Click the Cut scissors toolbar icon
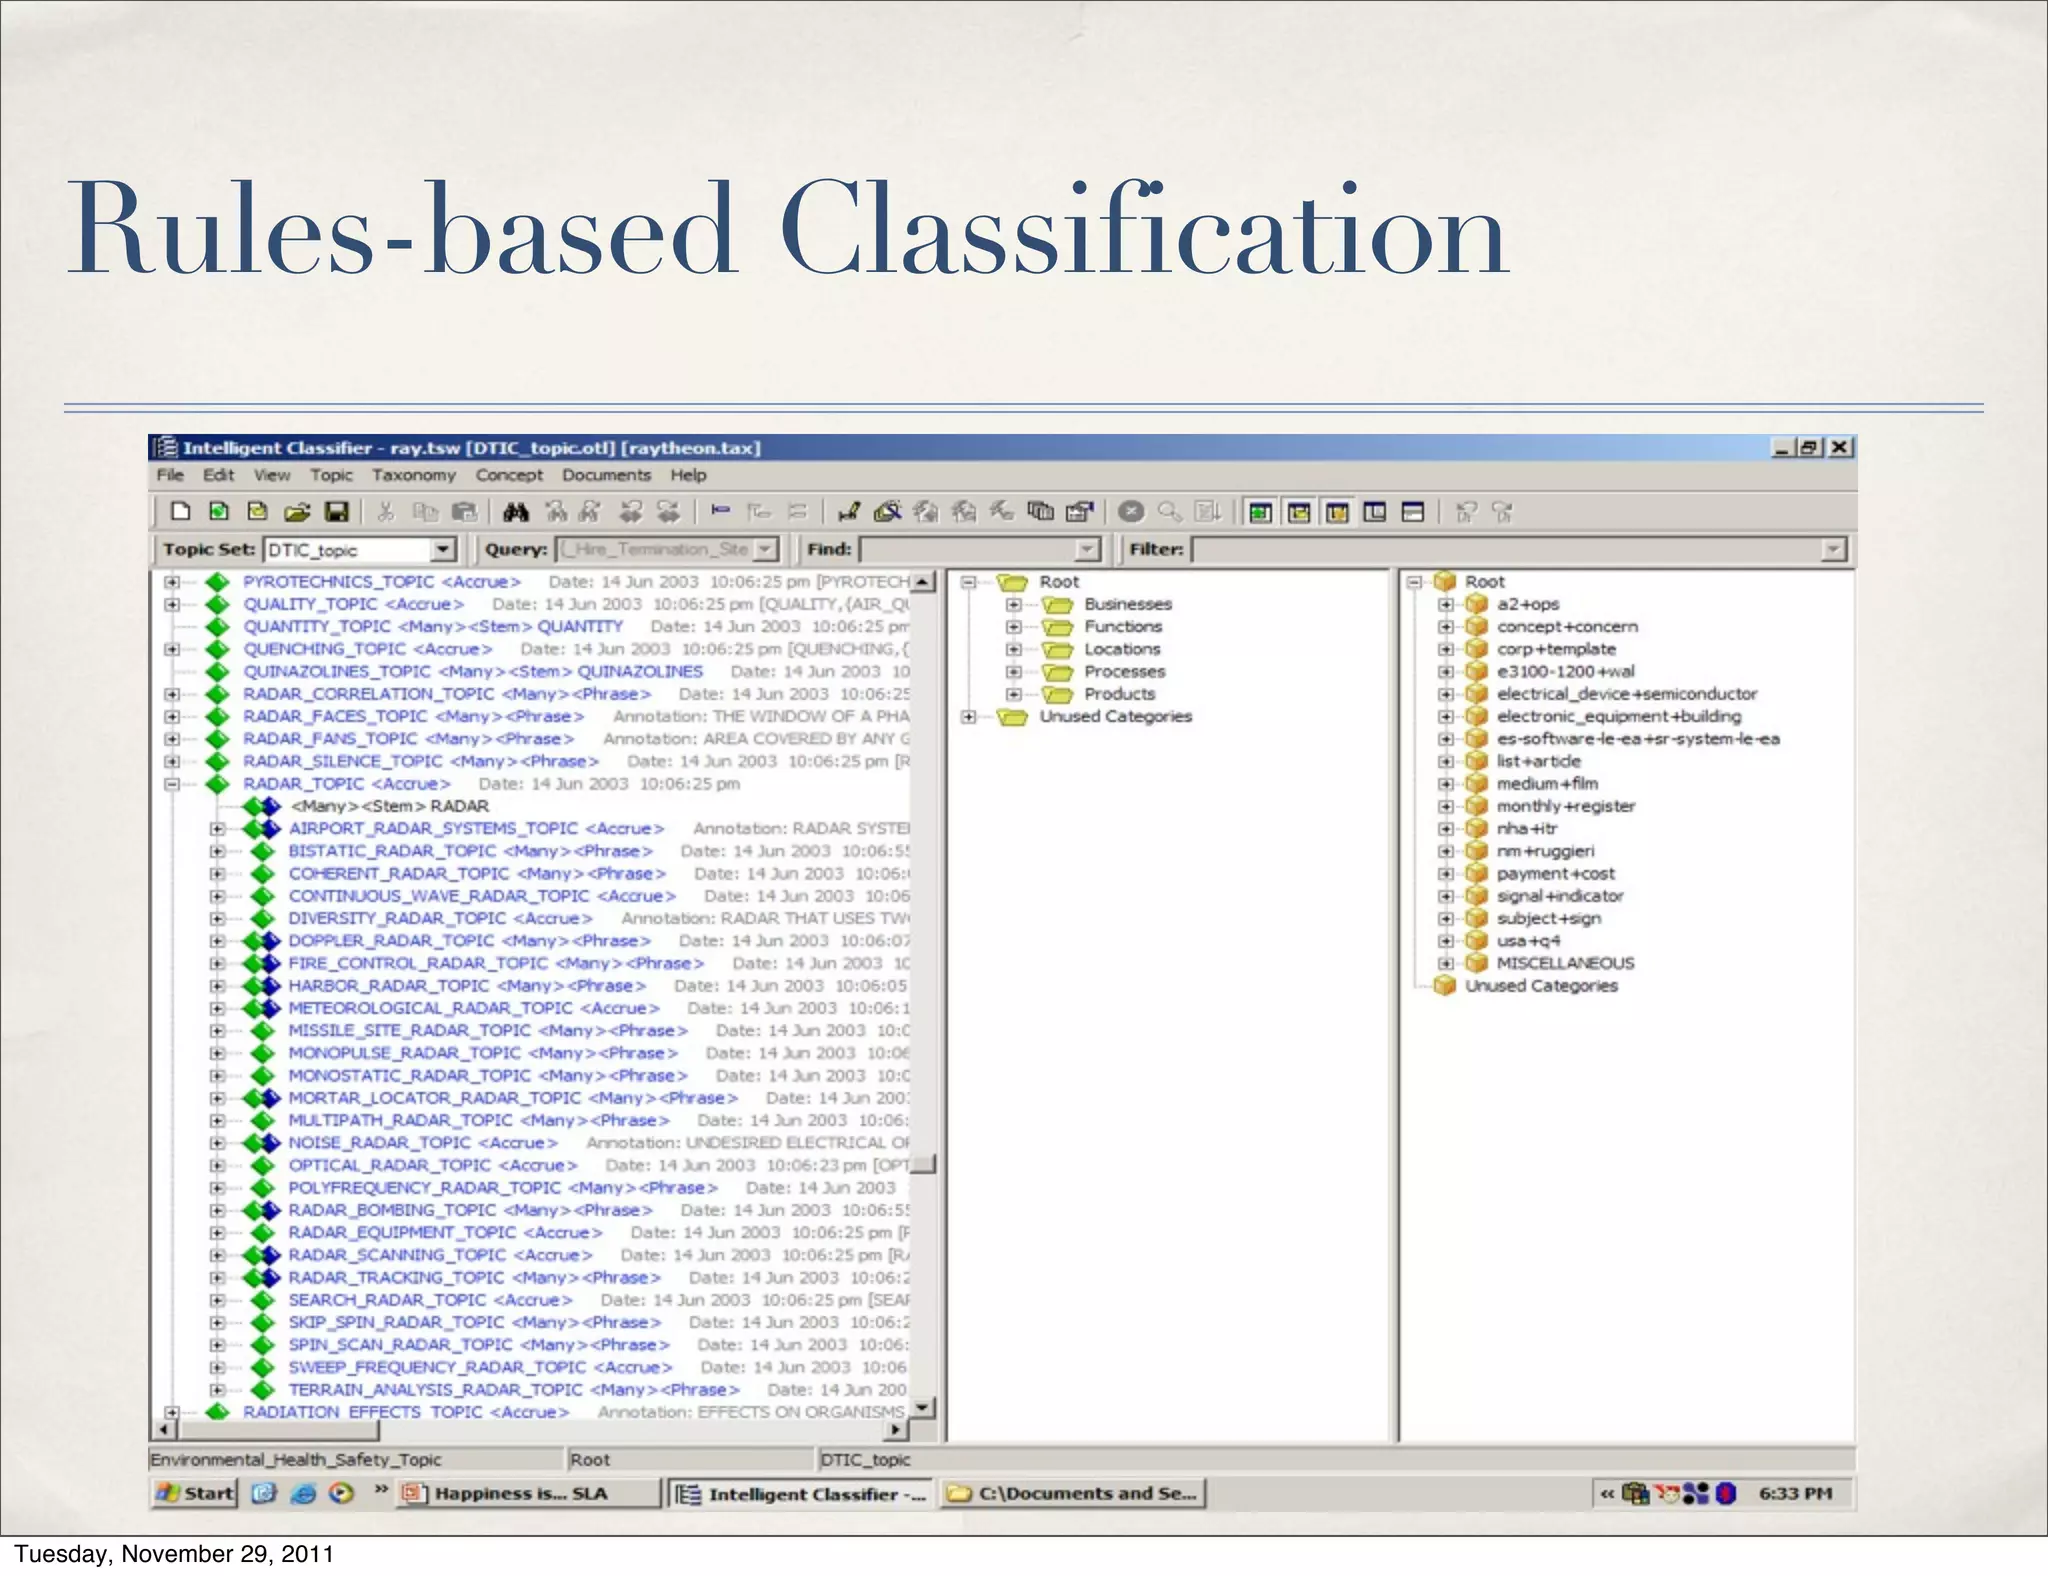This screenshot has width=2048, height=1576. [x=385, y=512]
